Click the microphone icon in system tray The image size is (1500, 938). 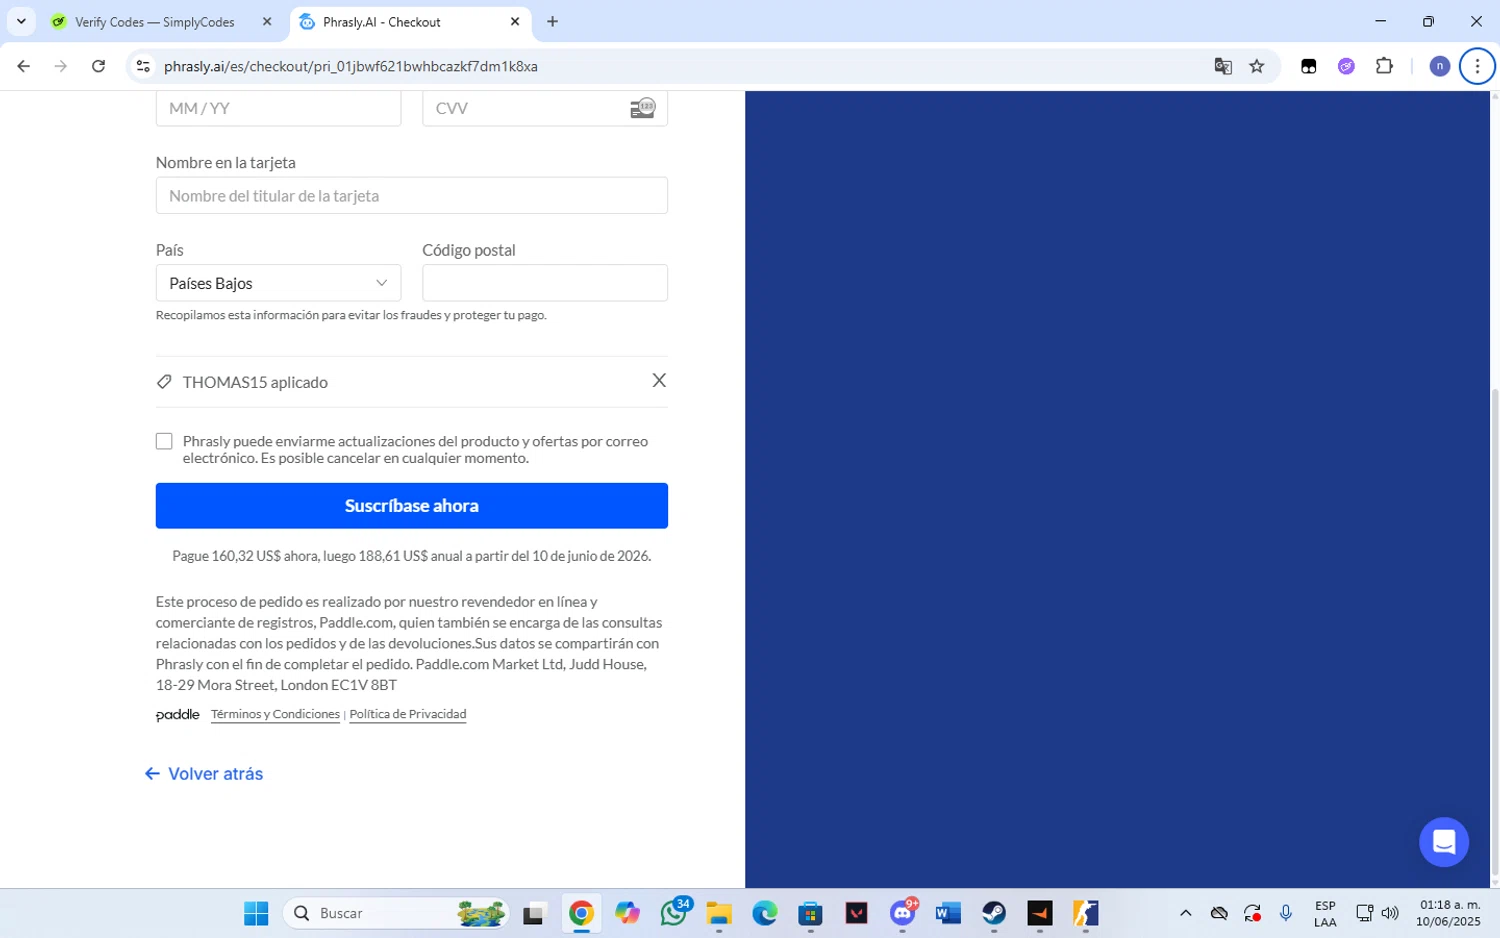point(1286,913)
